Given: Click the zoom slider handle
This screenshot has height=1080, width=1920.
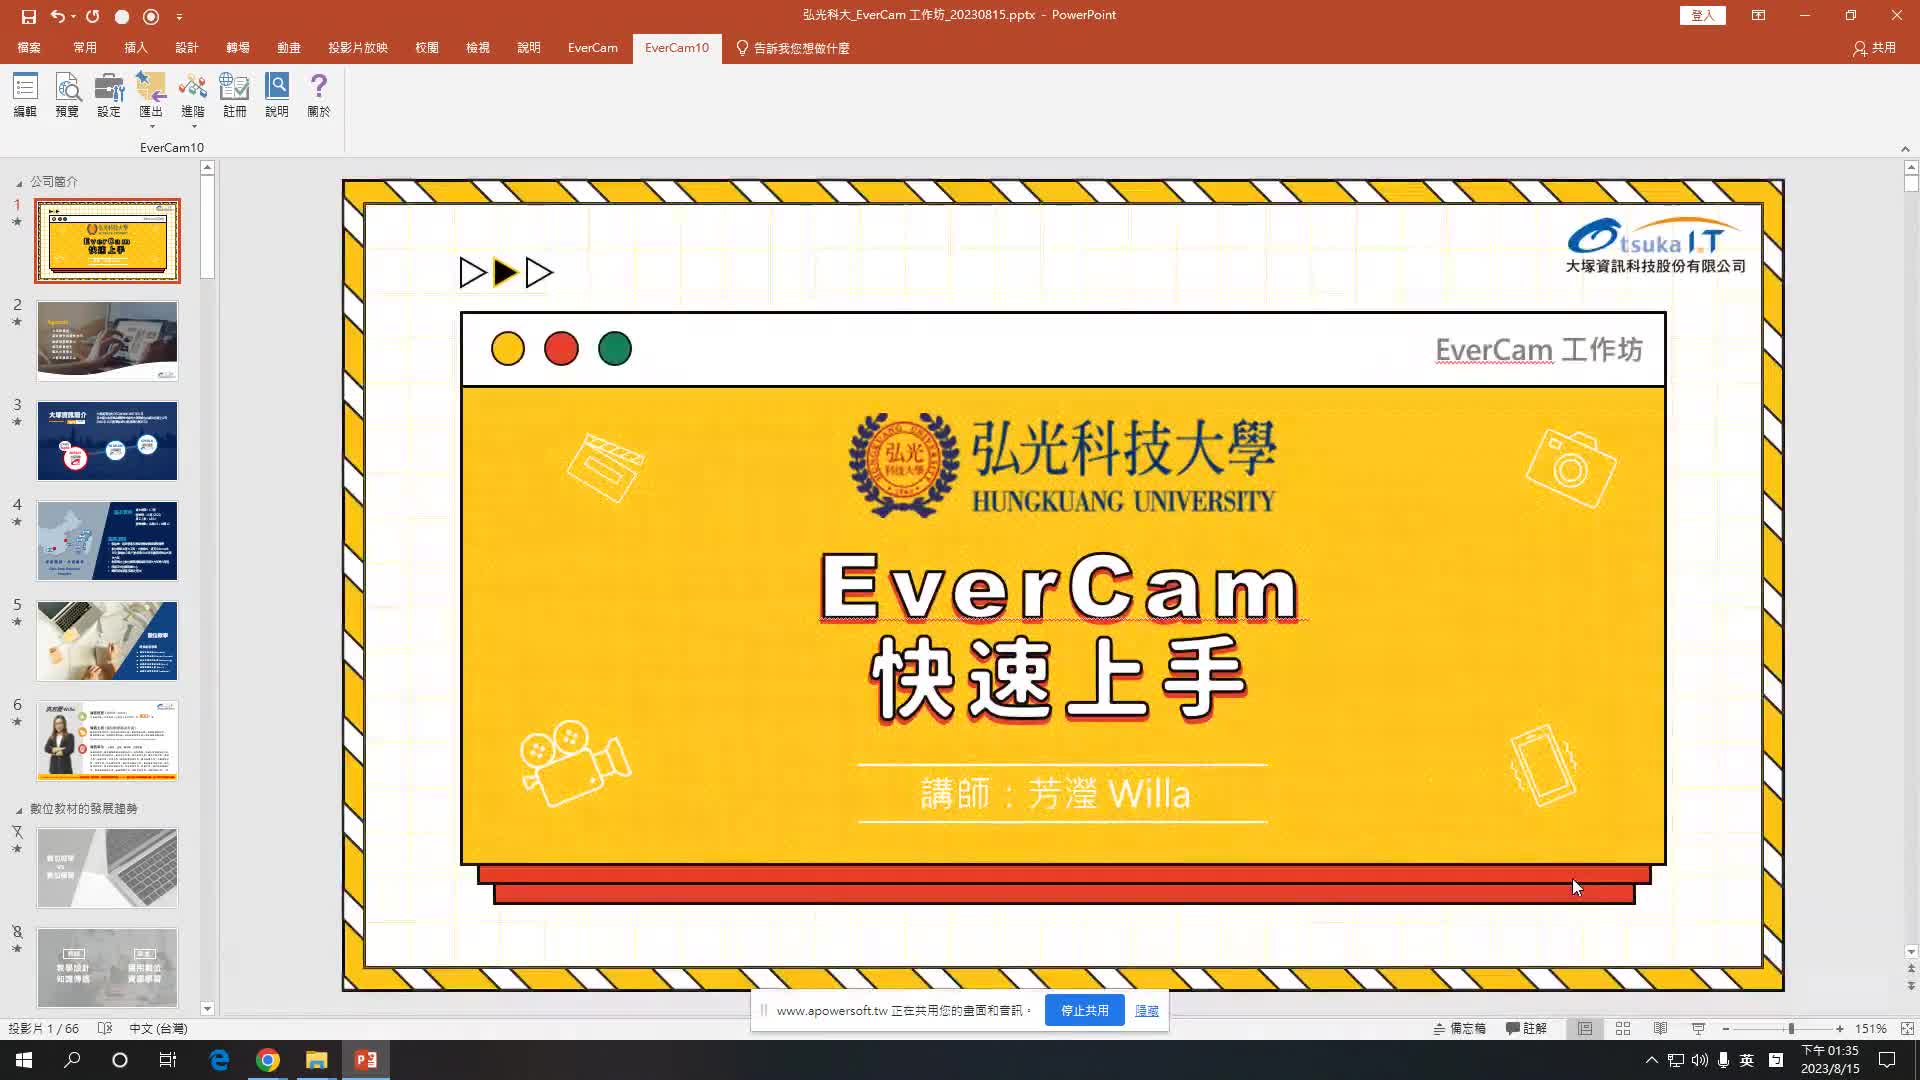Looking at the screenshot, I should click(x=1791, y=1028).
